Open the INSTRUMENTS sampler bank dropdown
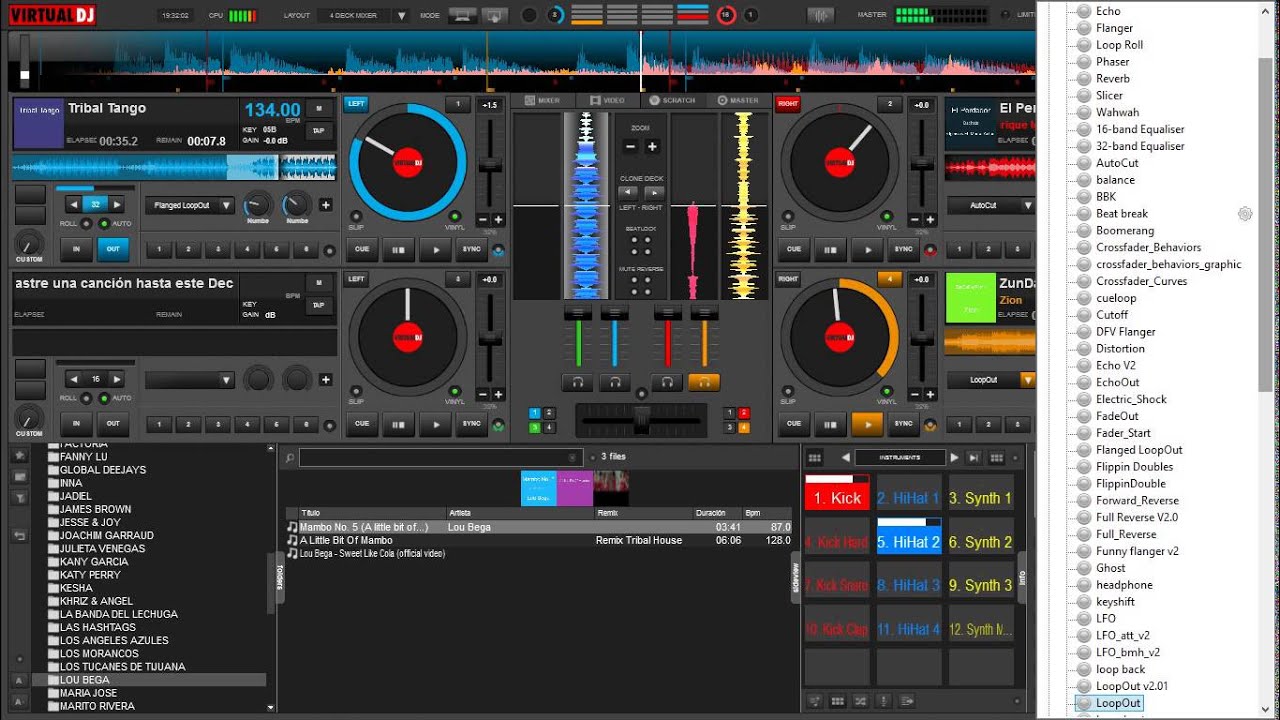The width and height of the screenshot is (1280, 720). click(900, 458)
